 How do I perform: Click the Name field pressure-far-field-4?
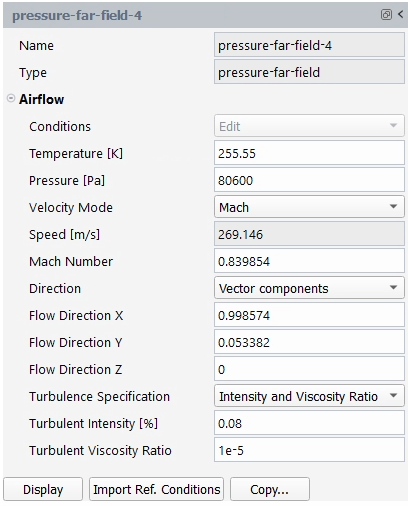click(309, 45)
